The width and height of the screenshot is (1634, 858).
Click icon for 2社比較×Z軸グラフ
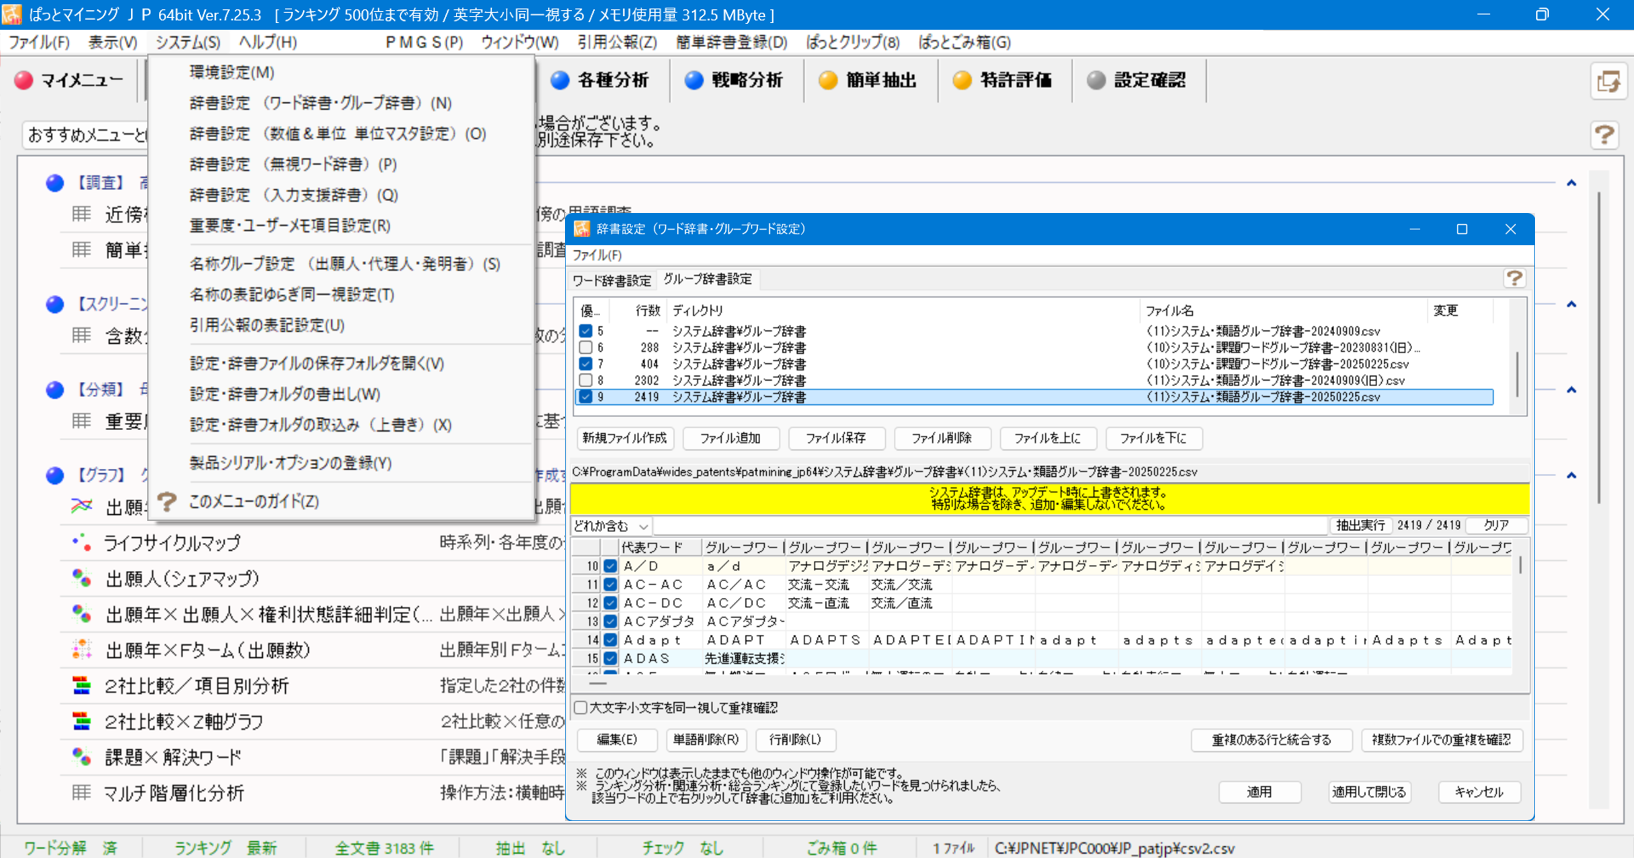pyautogui.click(x=81, y=721)
